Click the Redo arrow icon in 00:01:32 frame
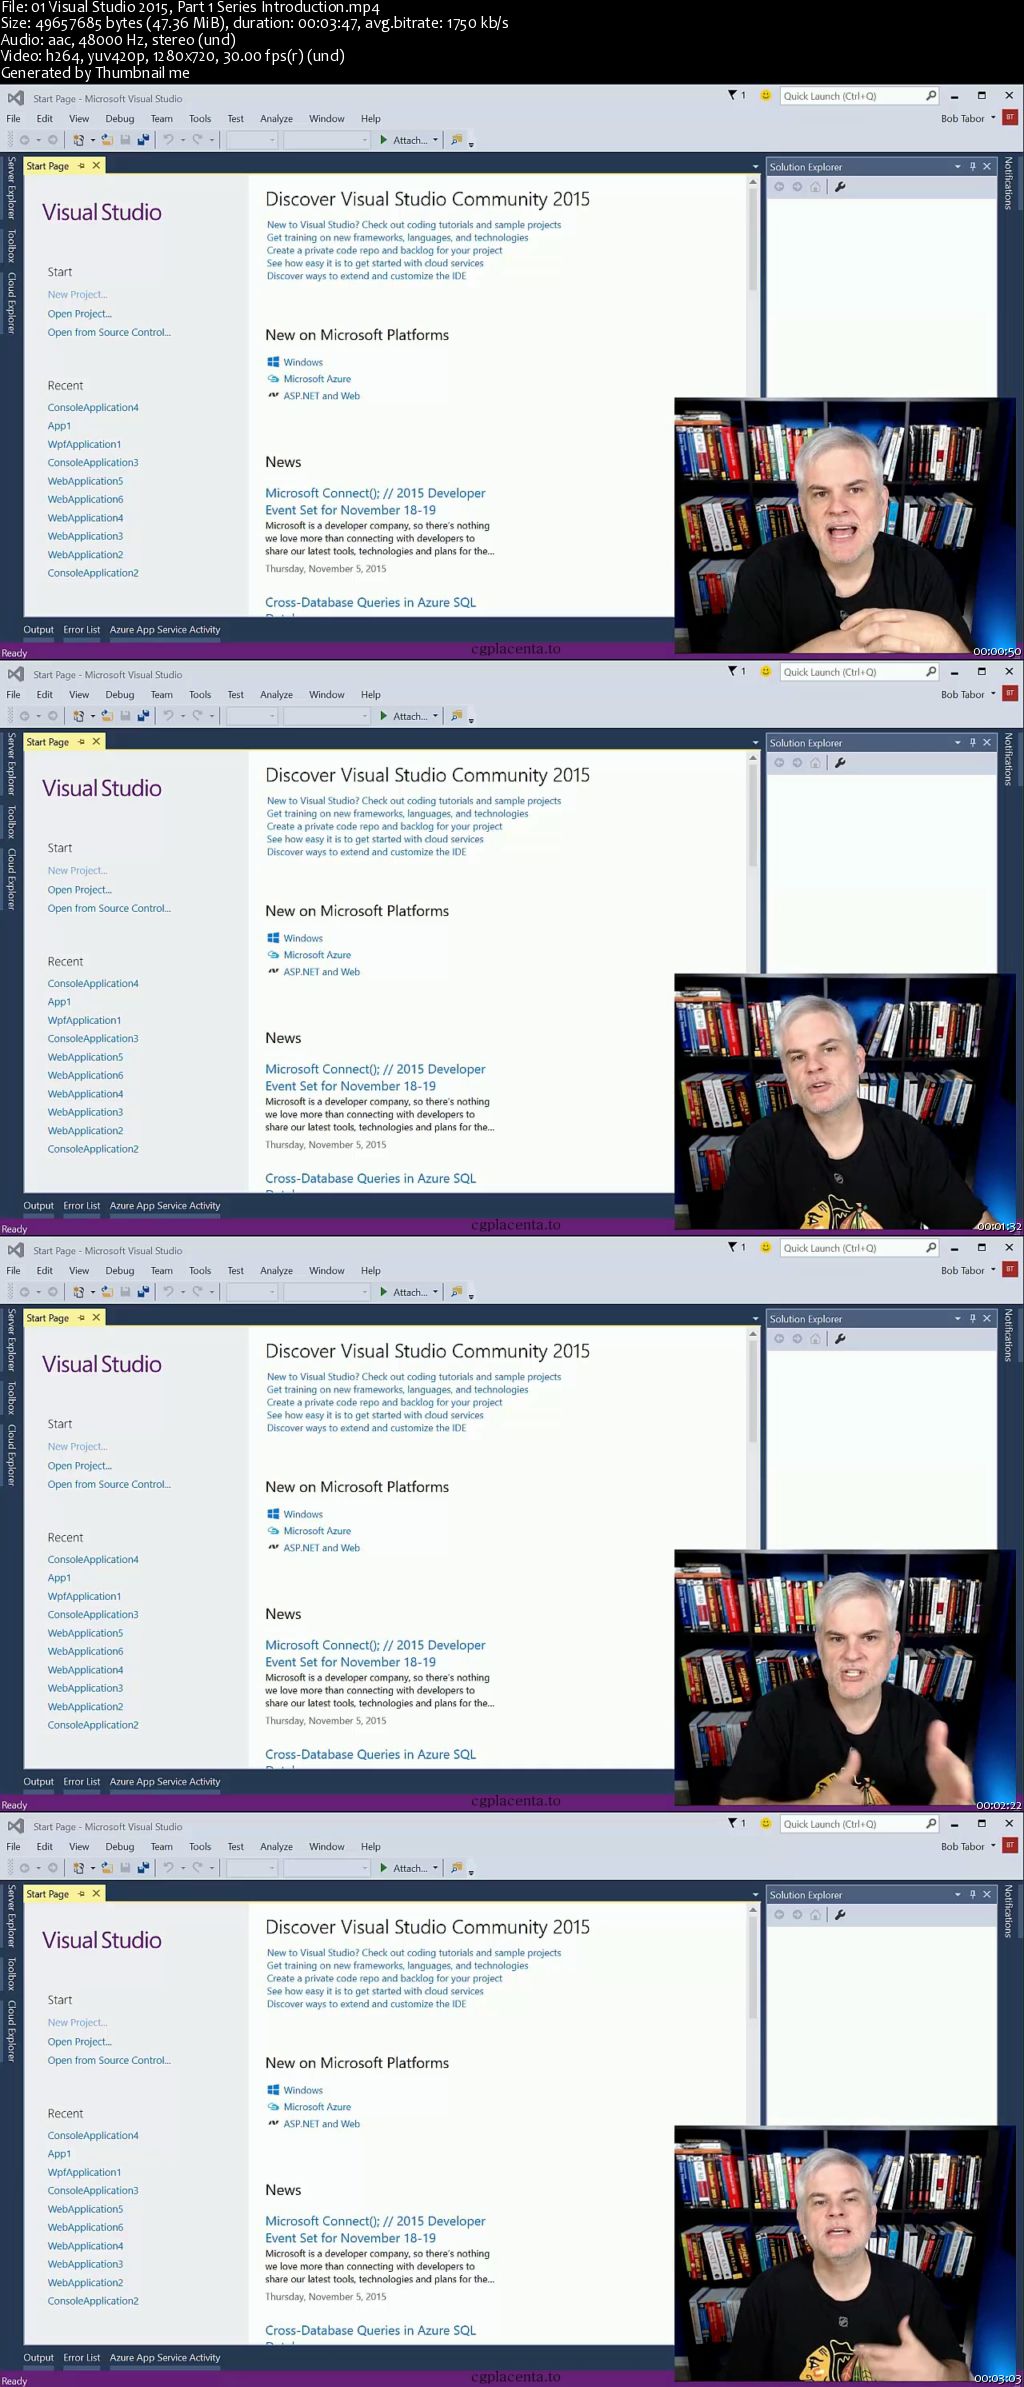The height and width of the screenshot is (2387, 1024). tap(198, 716)
